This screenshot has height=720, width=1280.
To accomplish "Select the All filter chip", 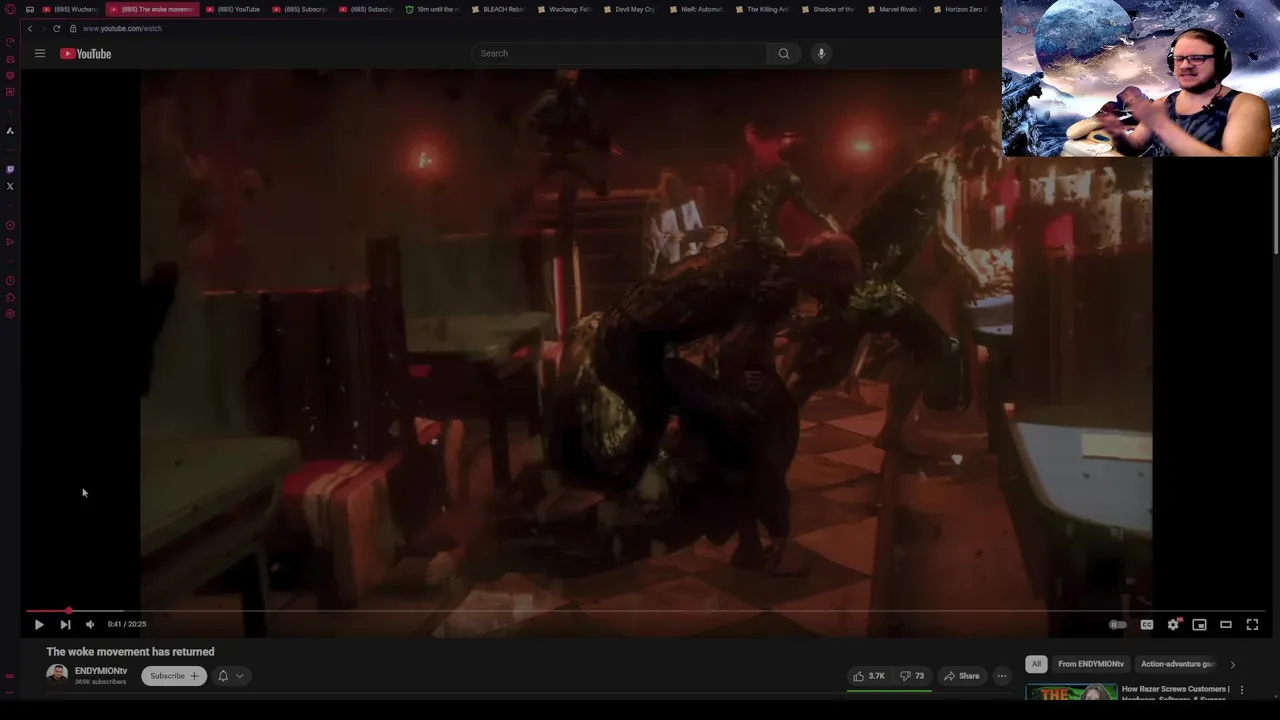I will tap(1036, 664).
